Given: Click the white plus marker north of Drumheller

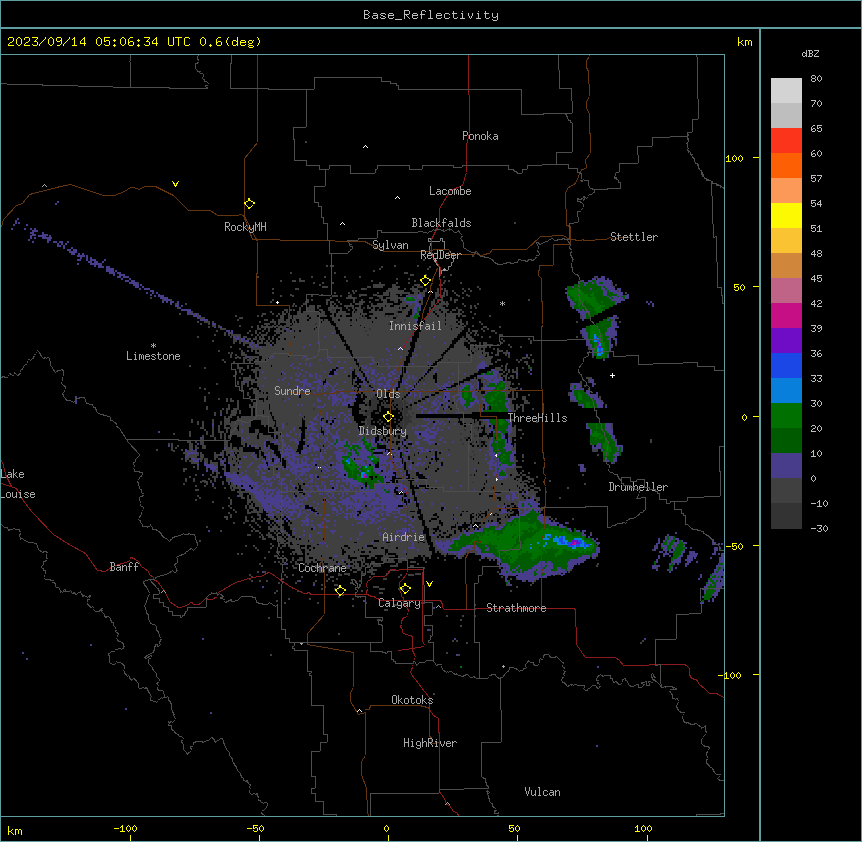Looking at the screenshot, I should click(612, 375).
